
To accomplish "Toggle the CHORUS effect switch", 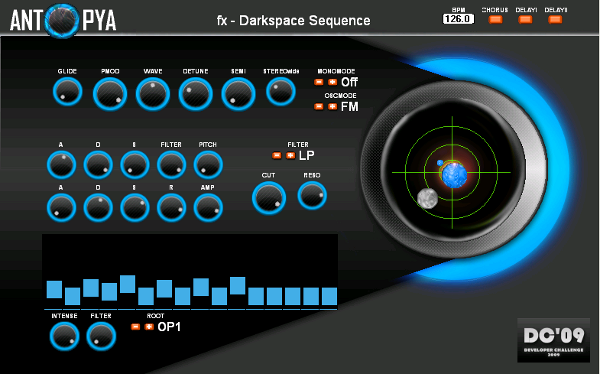I will [x=495, y=19].
